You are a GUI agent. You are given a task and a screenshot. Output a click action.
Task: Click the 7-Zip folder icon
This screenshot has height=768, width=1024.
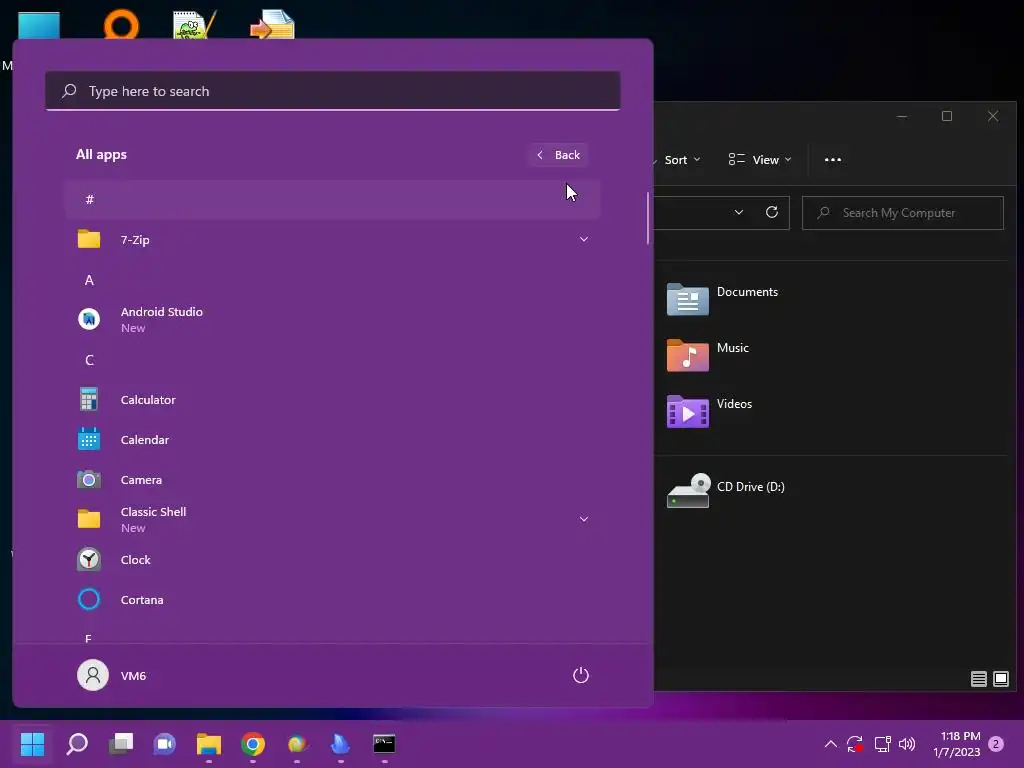[x=89, y=239]
